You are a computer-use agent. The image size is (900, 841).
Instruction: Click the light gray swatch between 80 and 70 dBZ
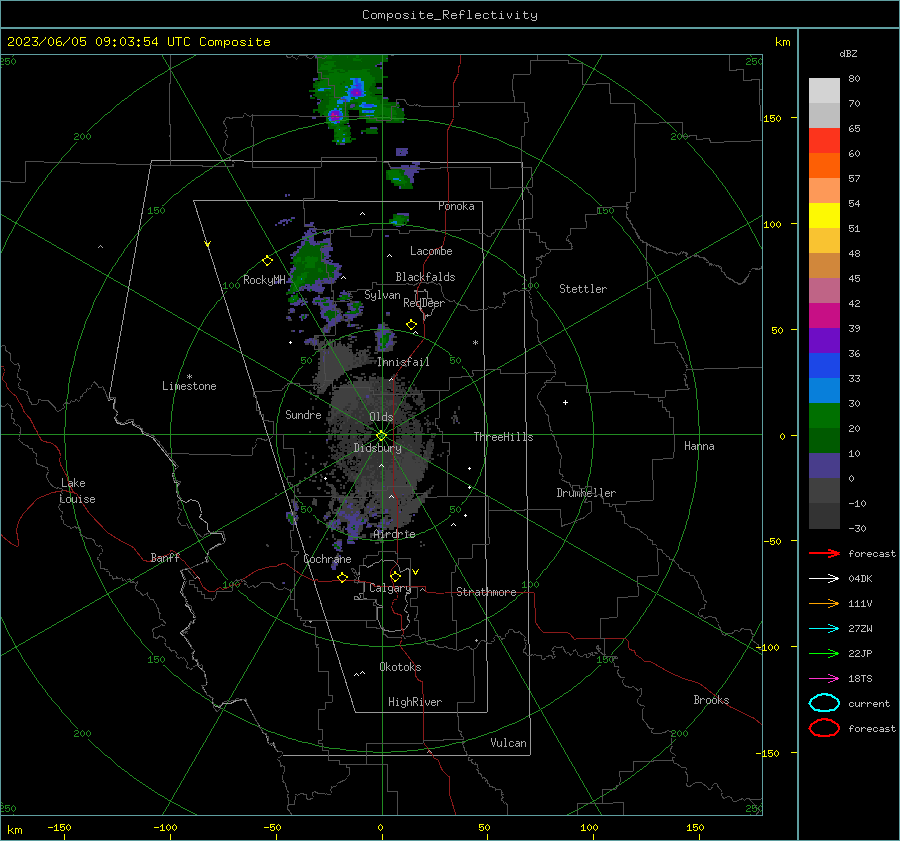(x=824, y=91)
